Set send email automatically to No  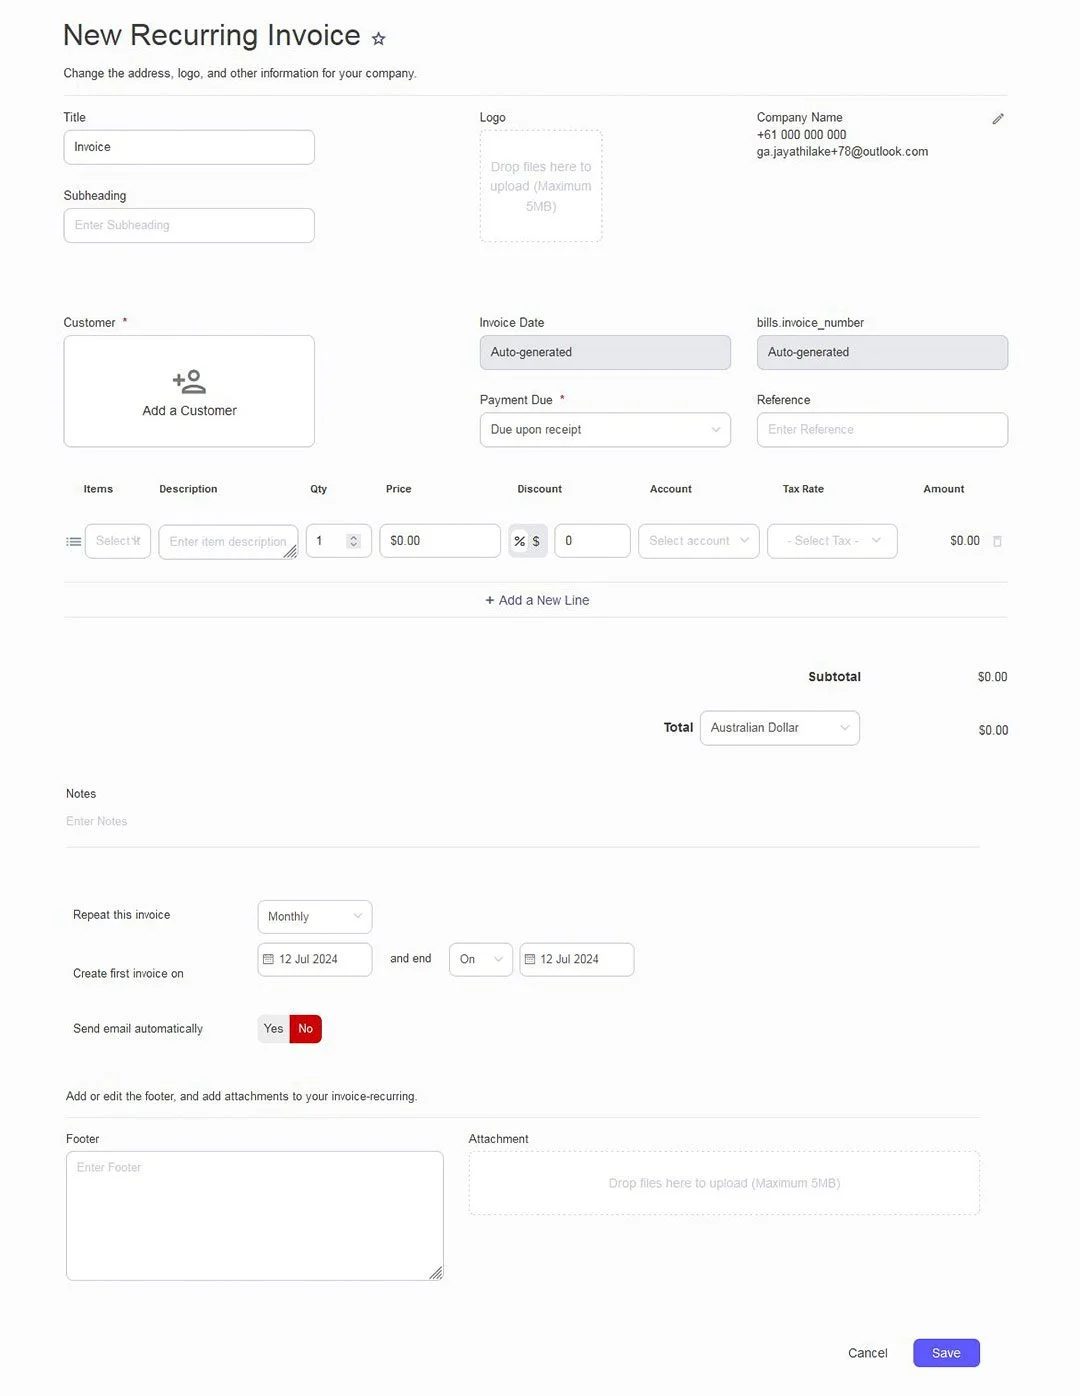[x=306, y=1029]
